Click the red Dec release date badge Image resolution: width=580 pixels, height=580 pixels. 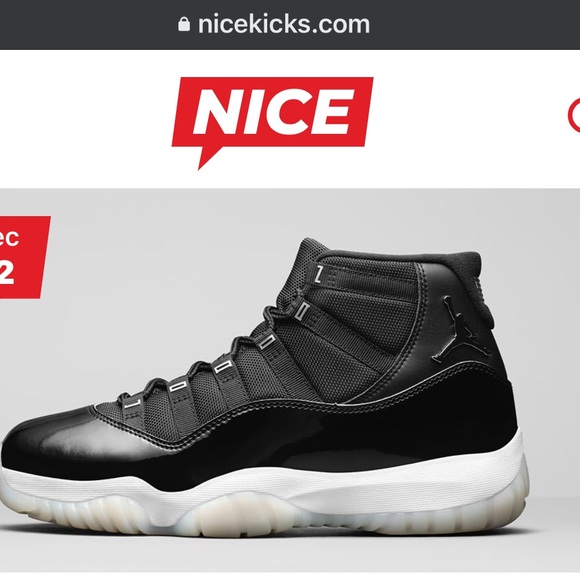click(x=23, y=257)
